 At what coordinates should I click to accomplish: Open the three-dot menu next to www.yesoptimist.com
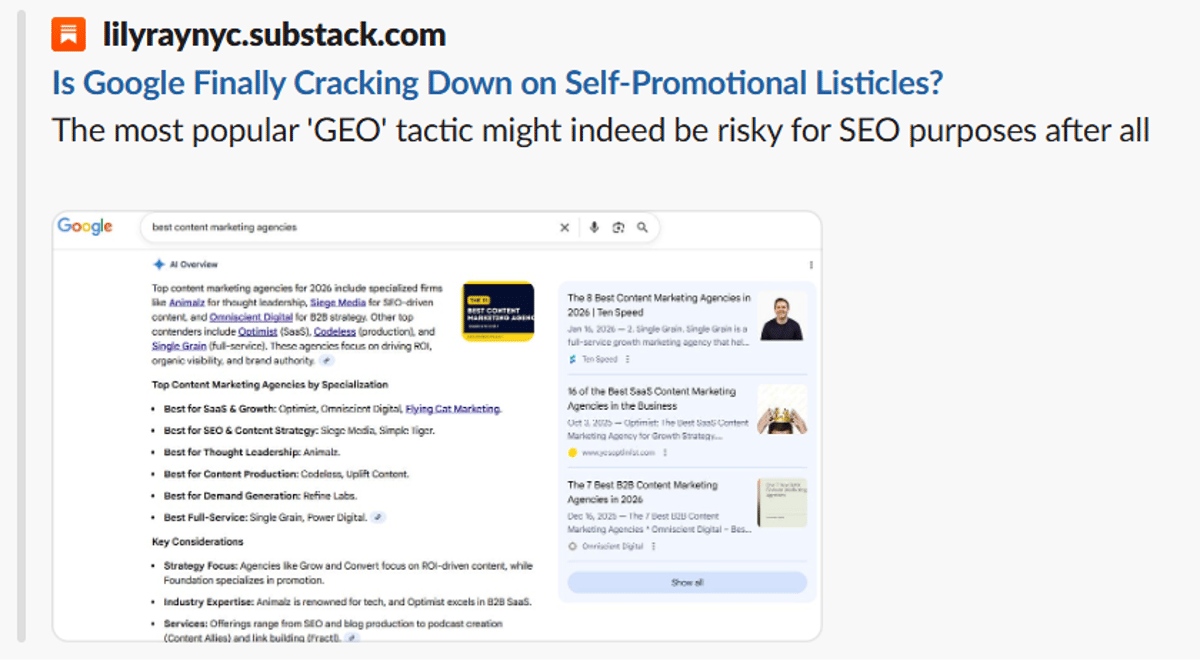(666, 452)
